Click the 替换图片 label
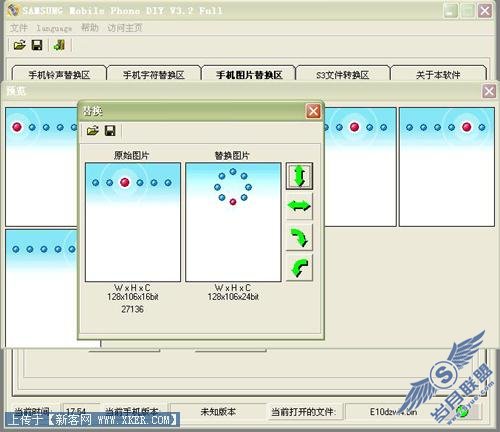Image resolution: width=500 pixels, height=432 pixels. click(232, 155)
